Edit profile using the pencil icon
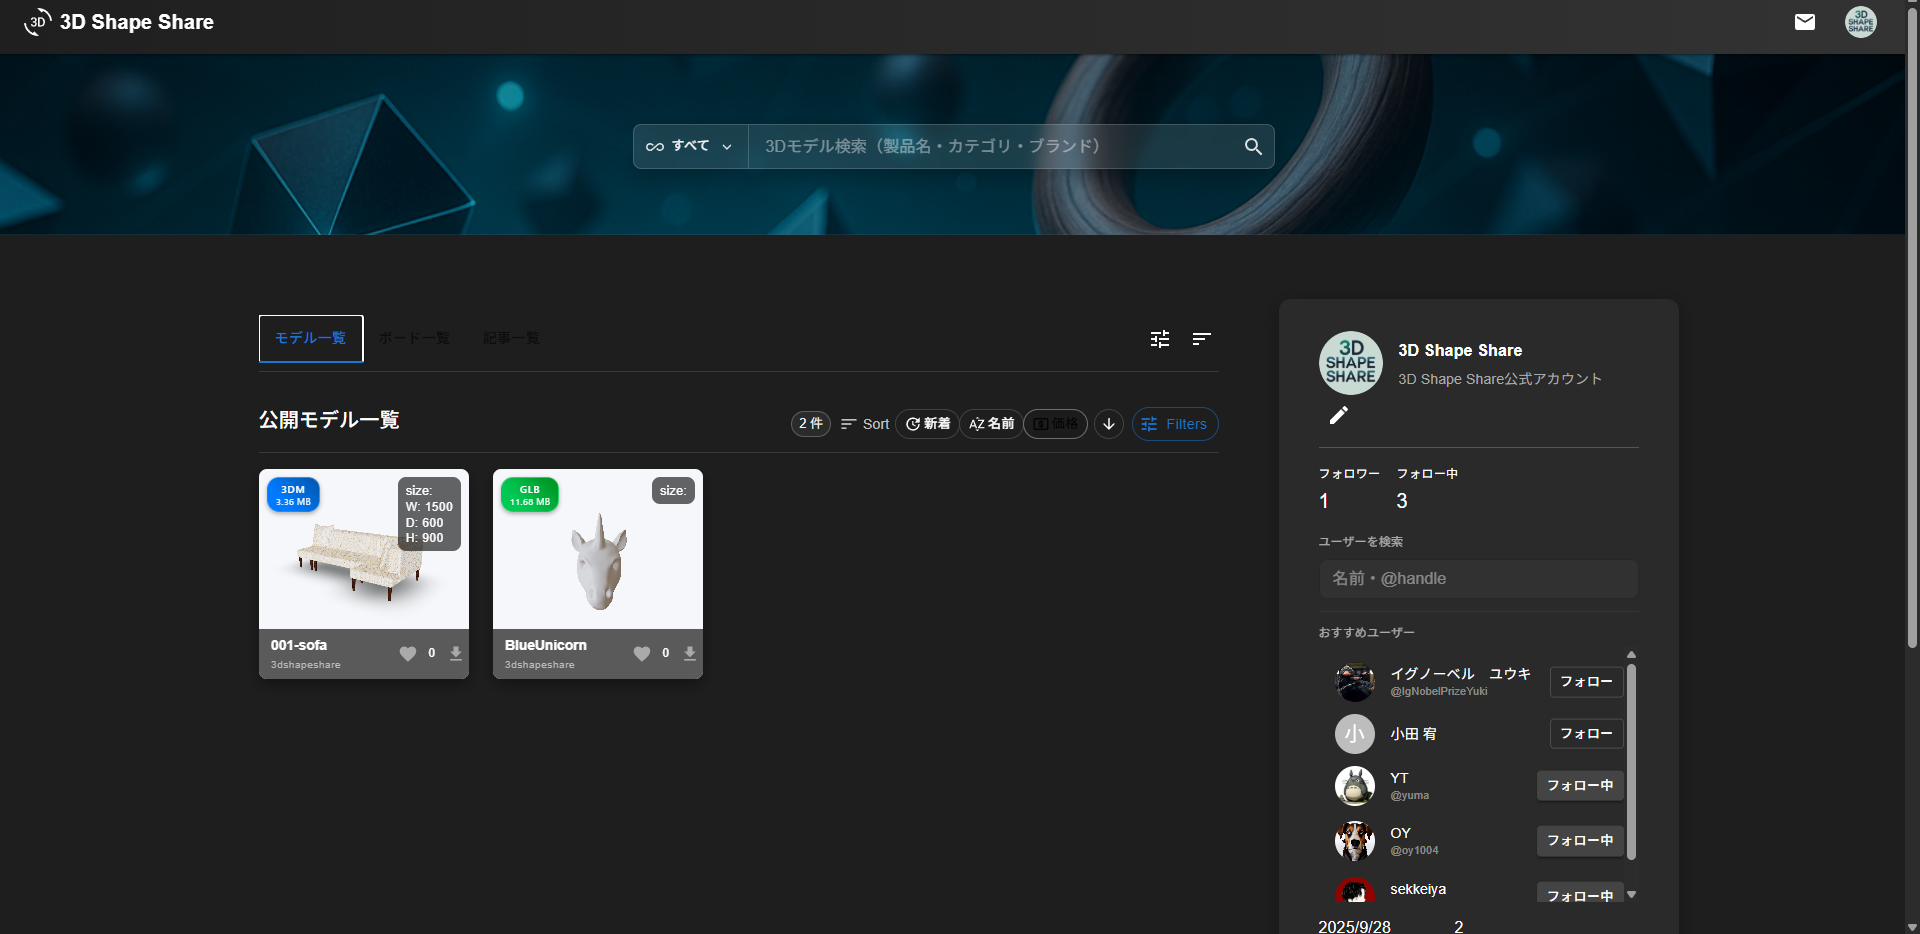The height and width of the screenshot is (934, 1920). 1339,415
